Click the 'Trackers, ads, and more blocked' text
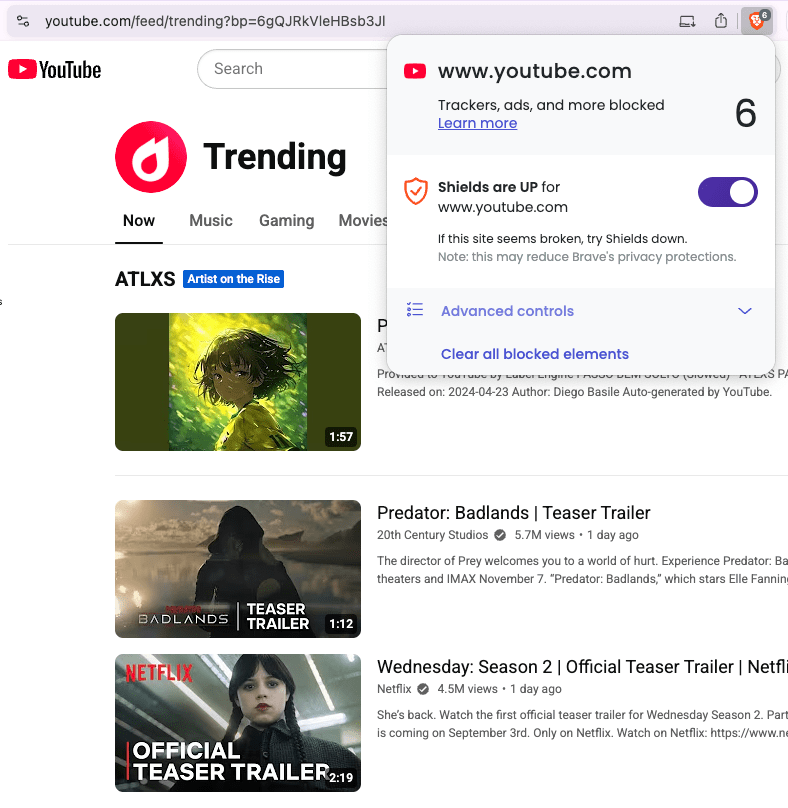 click(x=551, y=105)
